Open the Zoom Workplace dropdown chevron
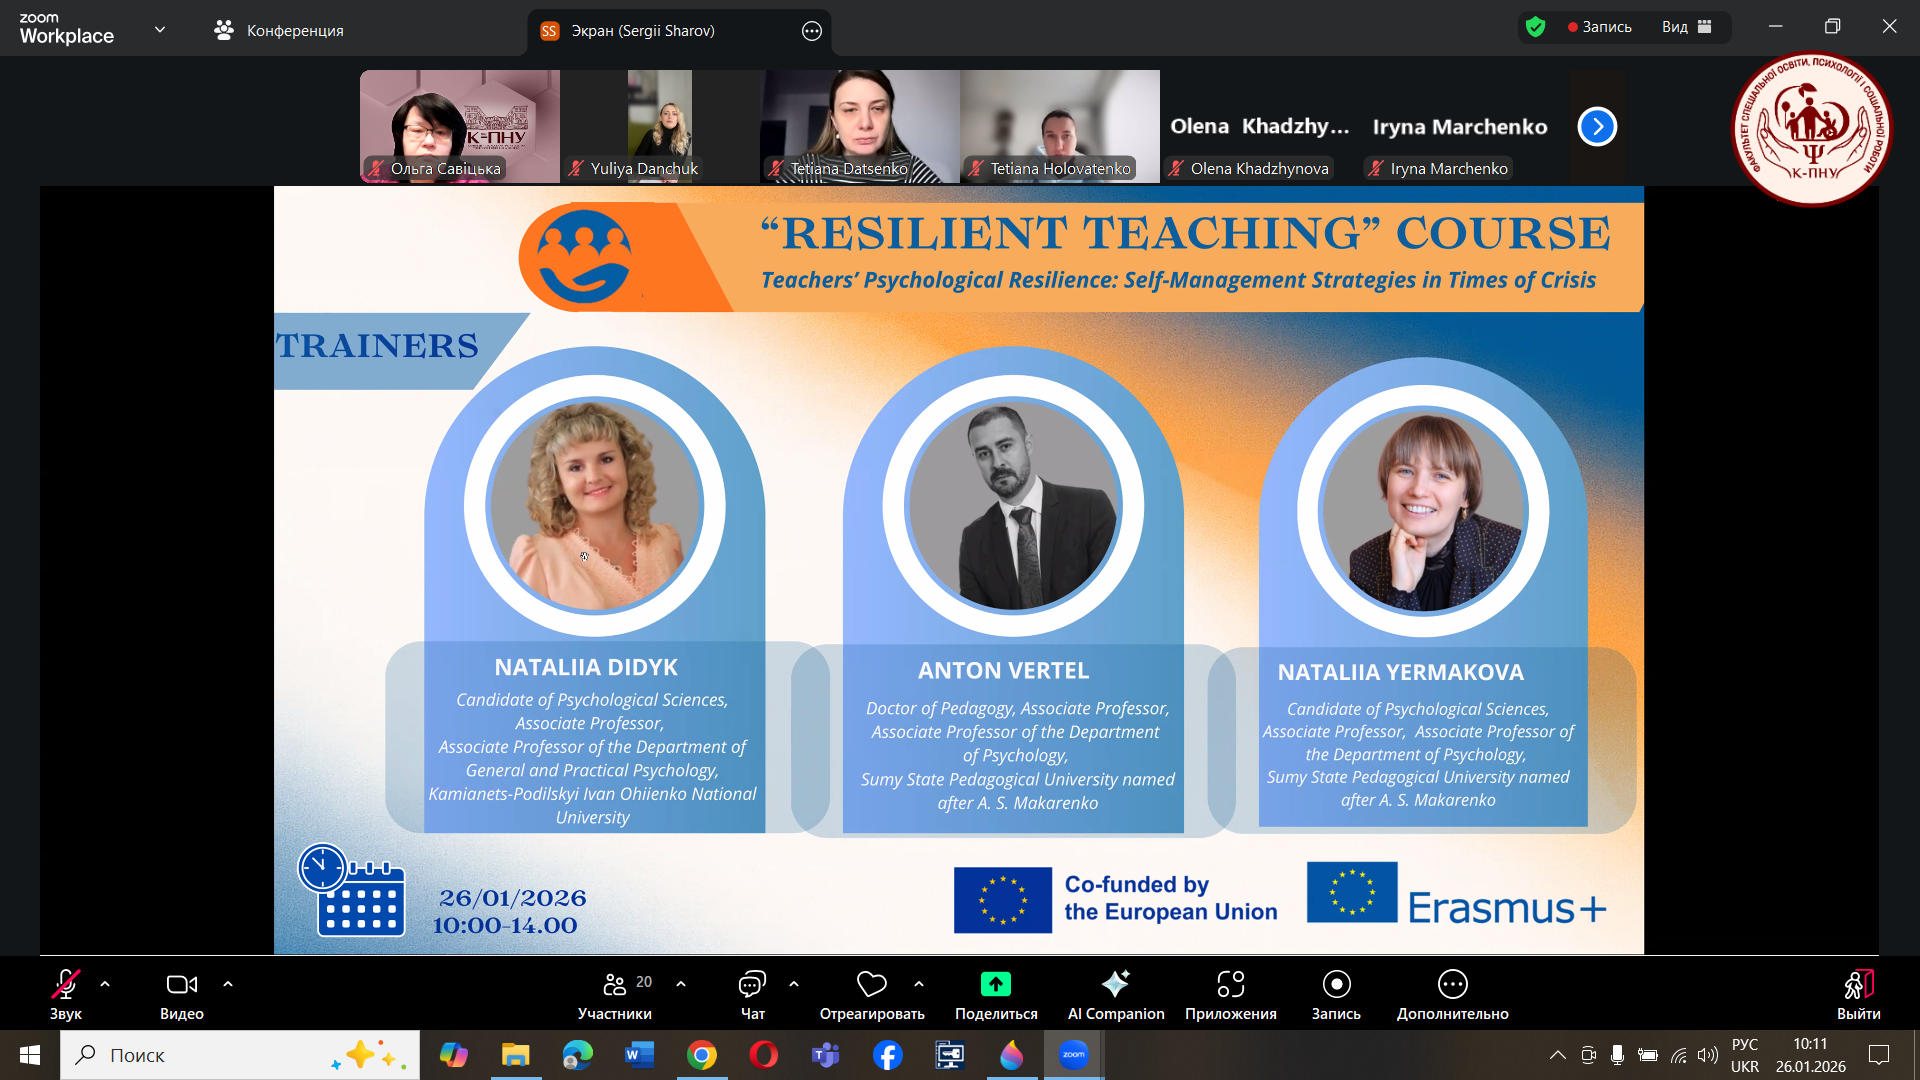 tap(160, 30)
